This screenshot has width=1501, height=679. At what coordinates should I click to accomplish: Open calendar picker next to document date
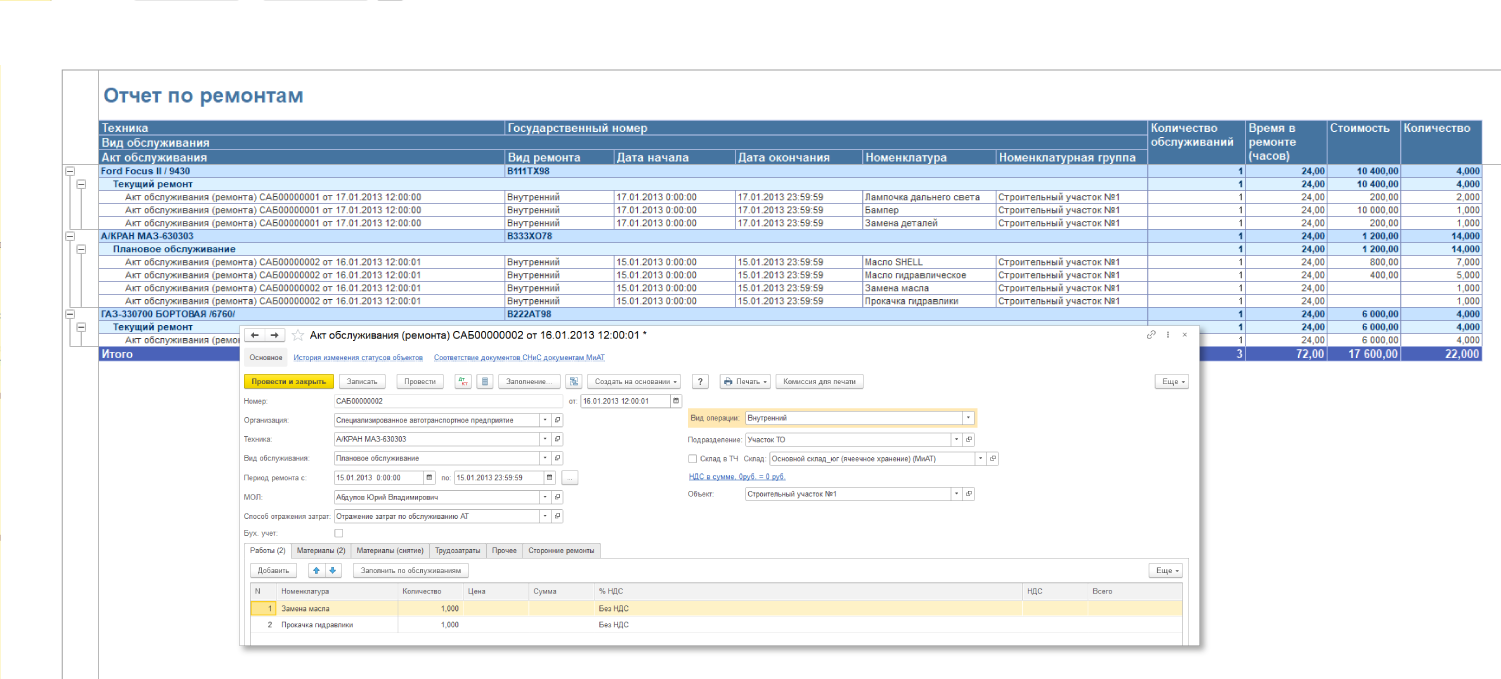click(676, 401)
